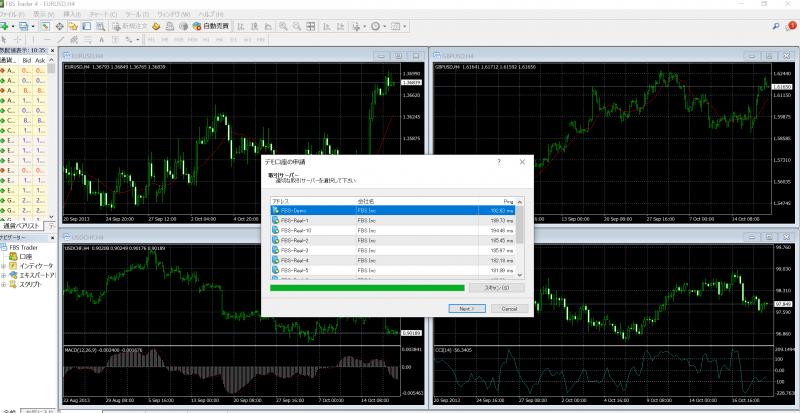Select the horizontal line drawing tool
The image size is (800, 413).
click(x=47, y=39)
